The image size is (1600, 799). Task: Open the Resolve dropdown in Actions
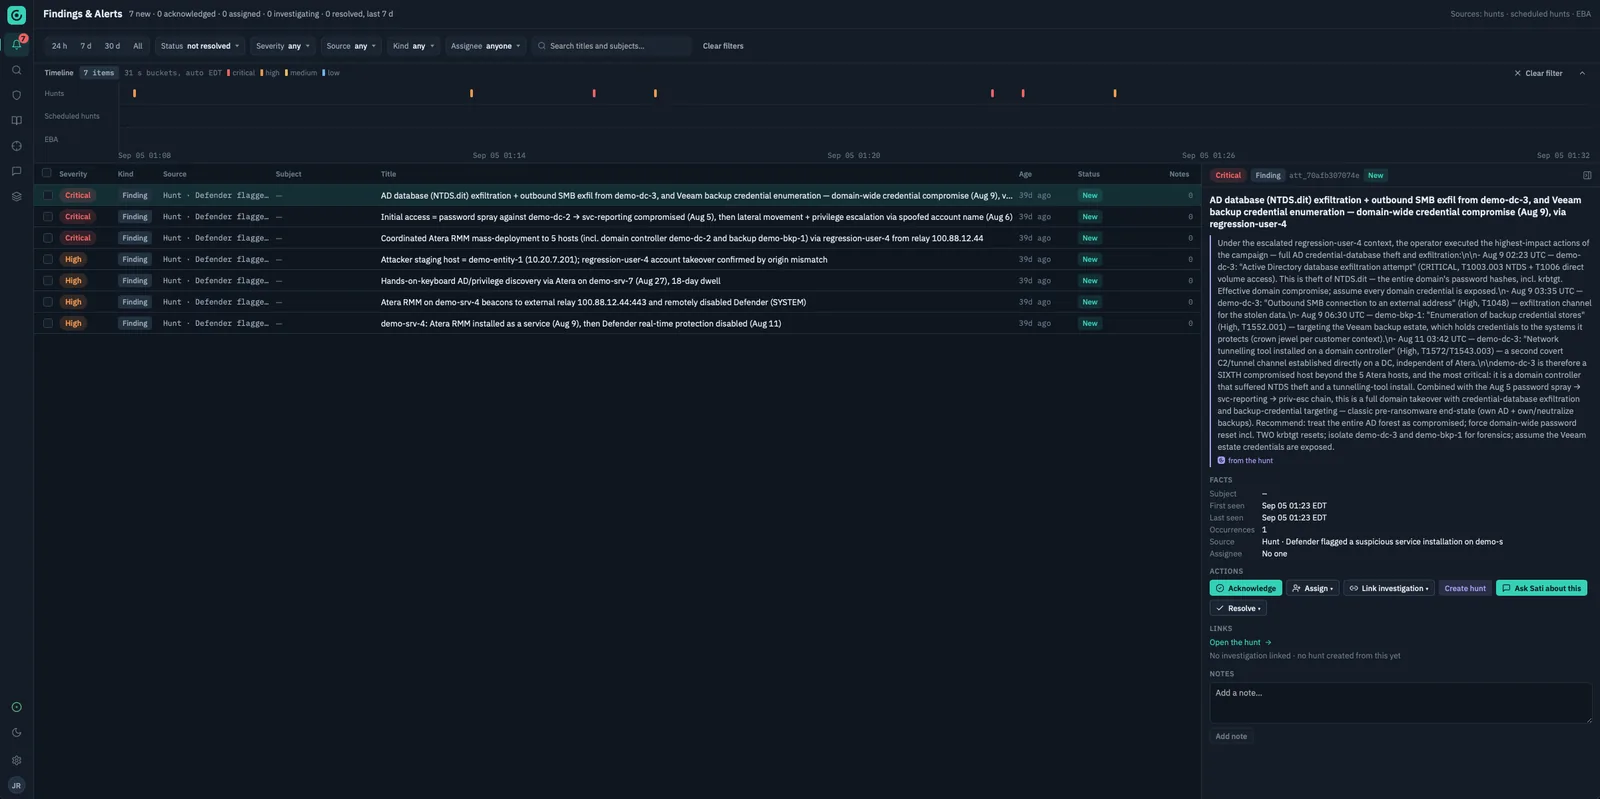(x=1238, y=608)
